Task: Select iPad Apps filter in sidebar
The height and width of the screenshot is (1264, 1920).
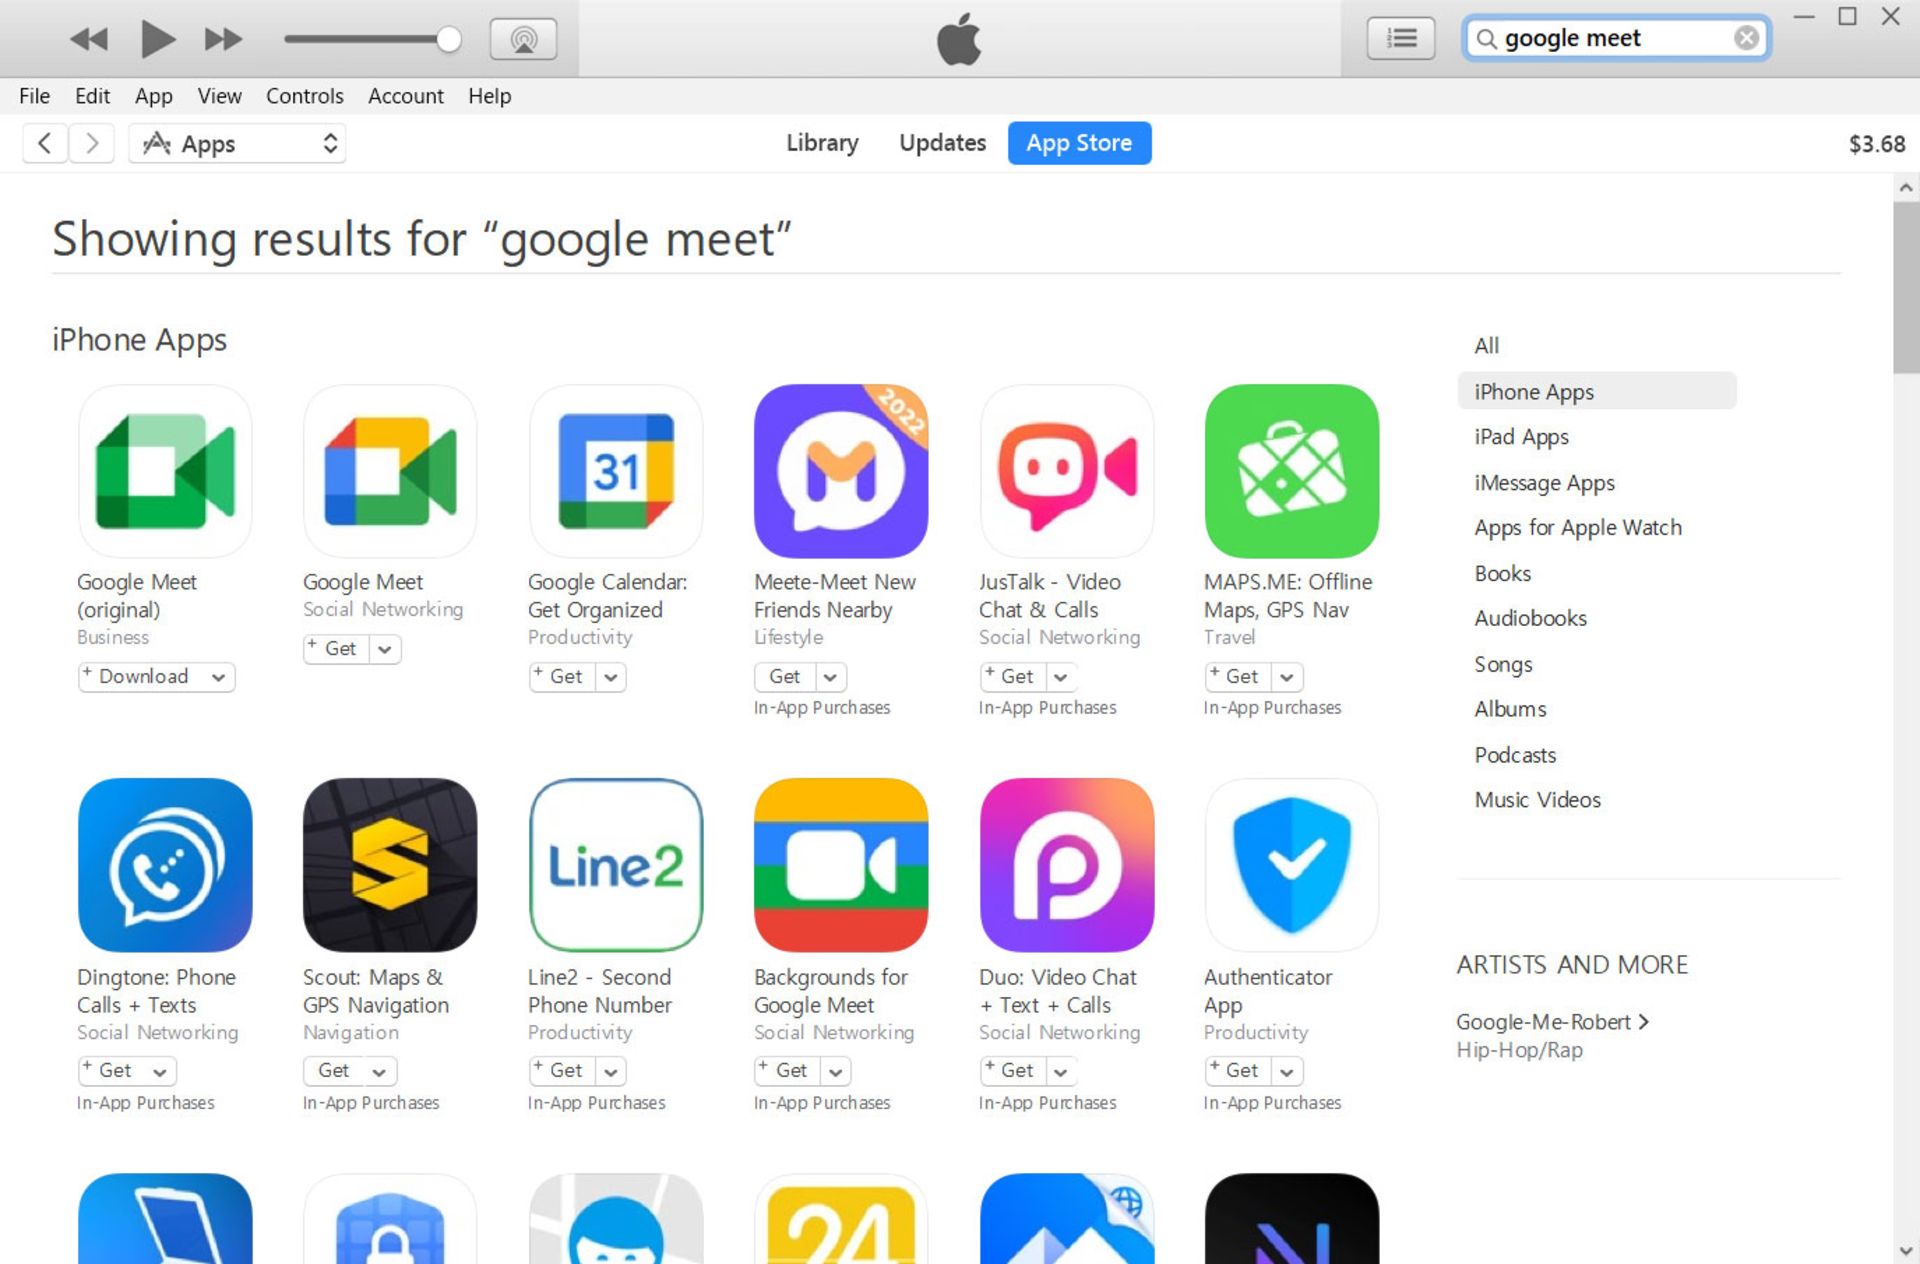Action: [1521, 436]
